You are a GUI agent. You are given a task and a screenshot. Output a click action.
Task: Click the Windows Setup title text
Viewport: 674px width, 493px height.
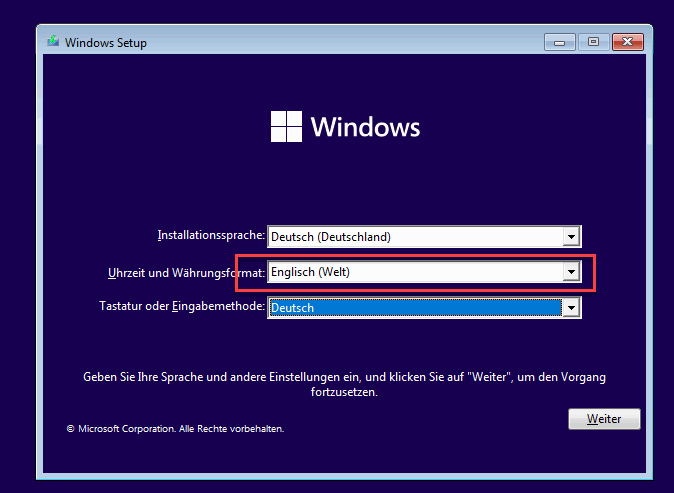coord(106,43)
